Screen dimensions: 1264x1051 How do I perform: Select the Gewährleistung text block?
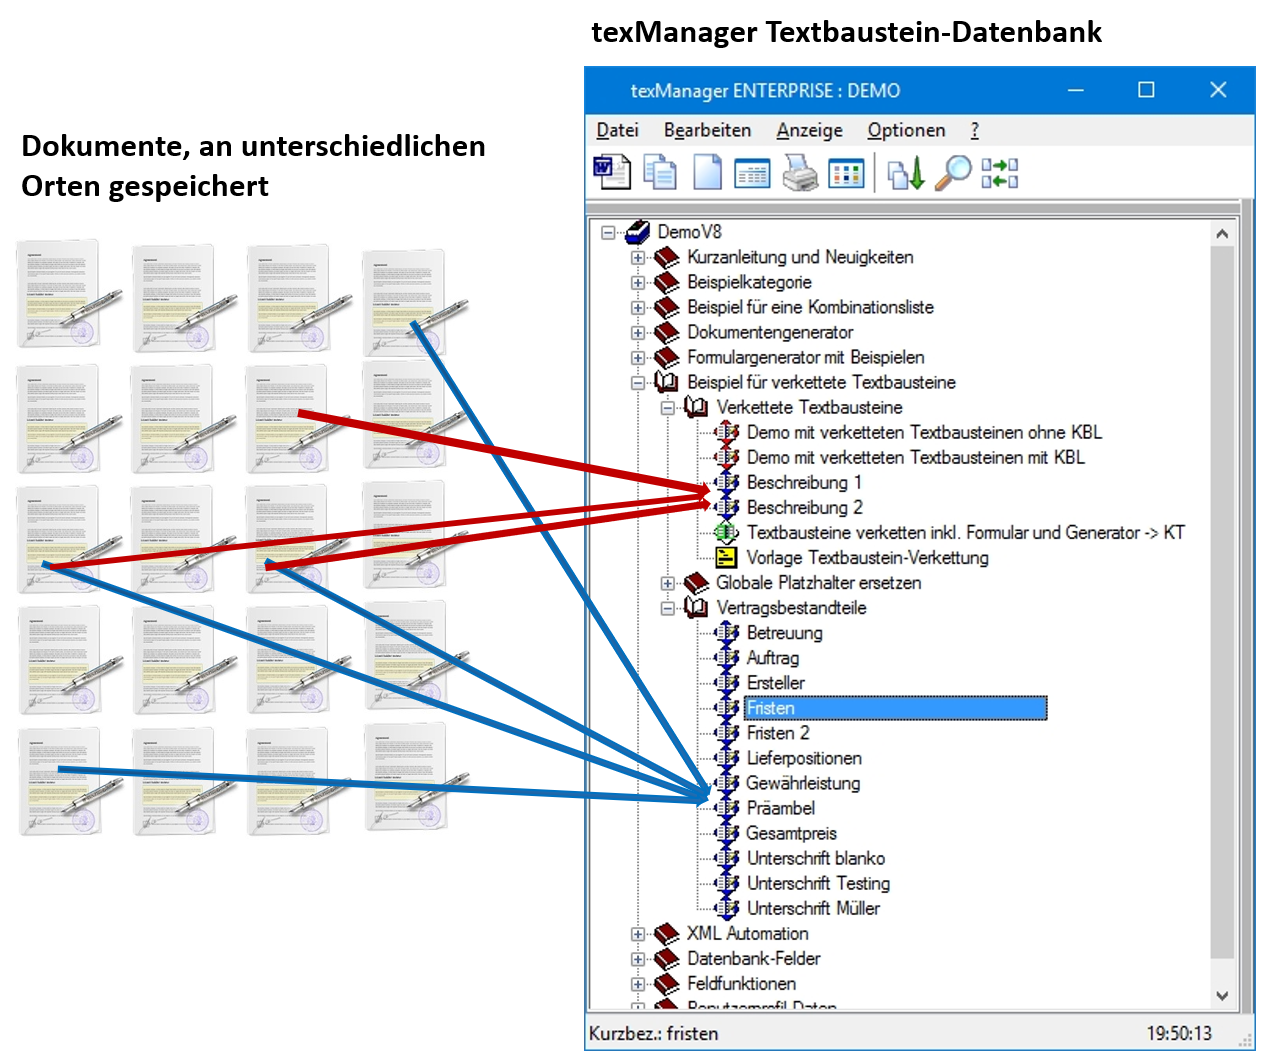(803, 783)
